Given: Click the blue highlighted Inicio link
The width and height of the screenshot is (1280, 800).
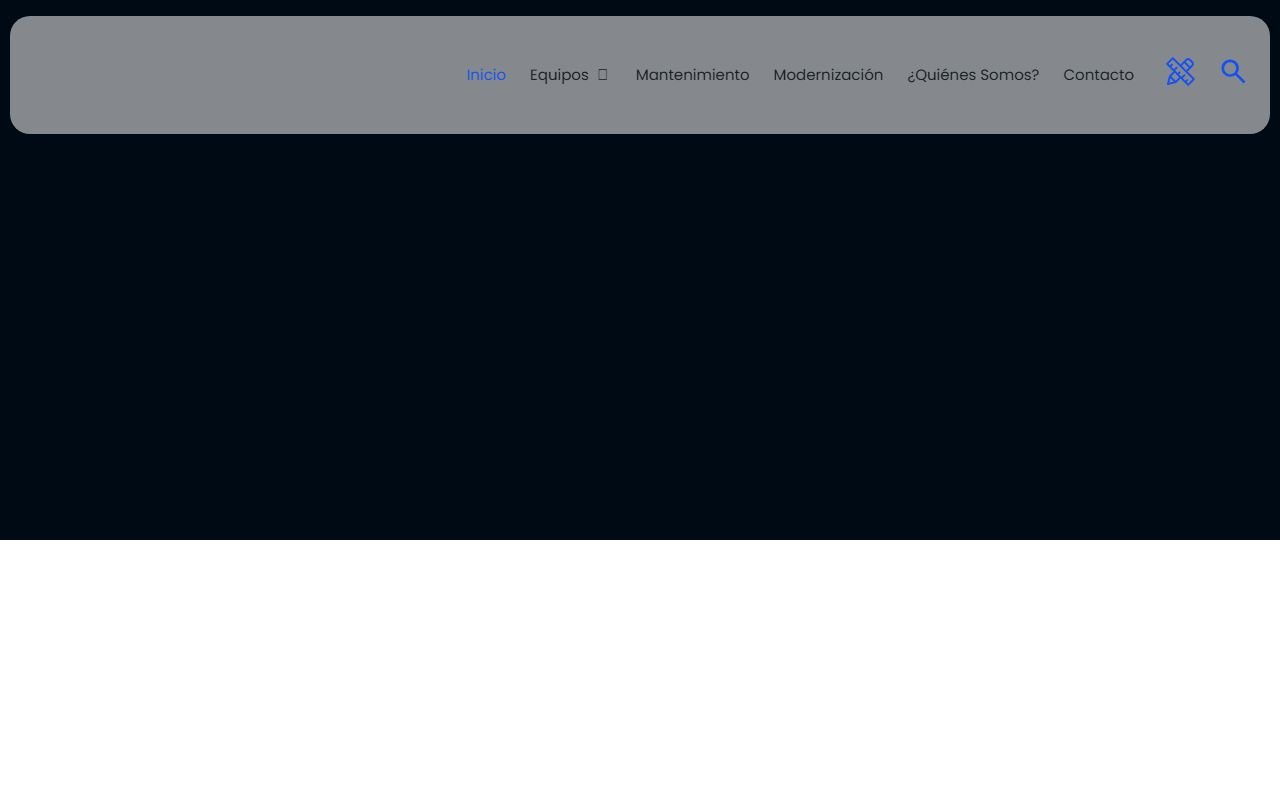Looking at the screenshot, I should pos(486,75).
